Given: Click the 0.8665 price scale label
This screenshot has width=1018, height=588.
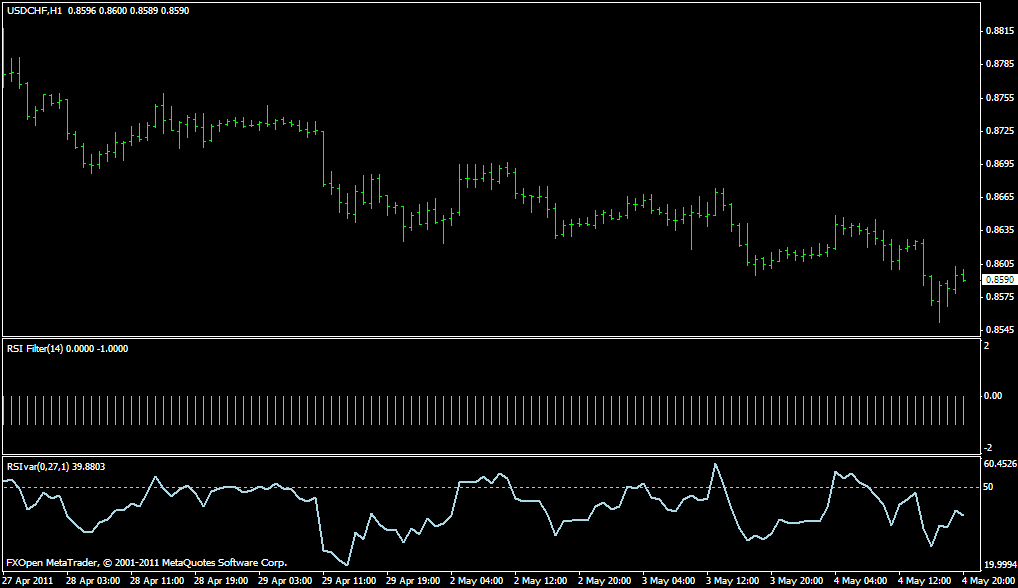Looking at the screenshot, I should pyautogui.click(x=1000, y=197).
